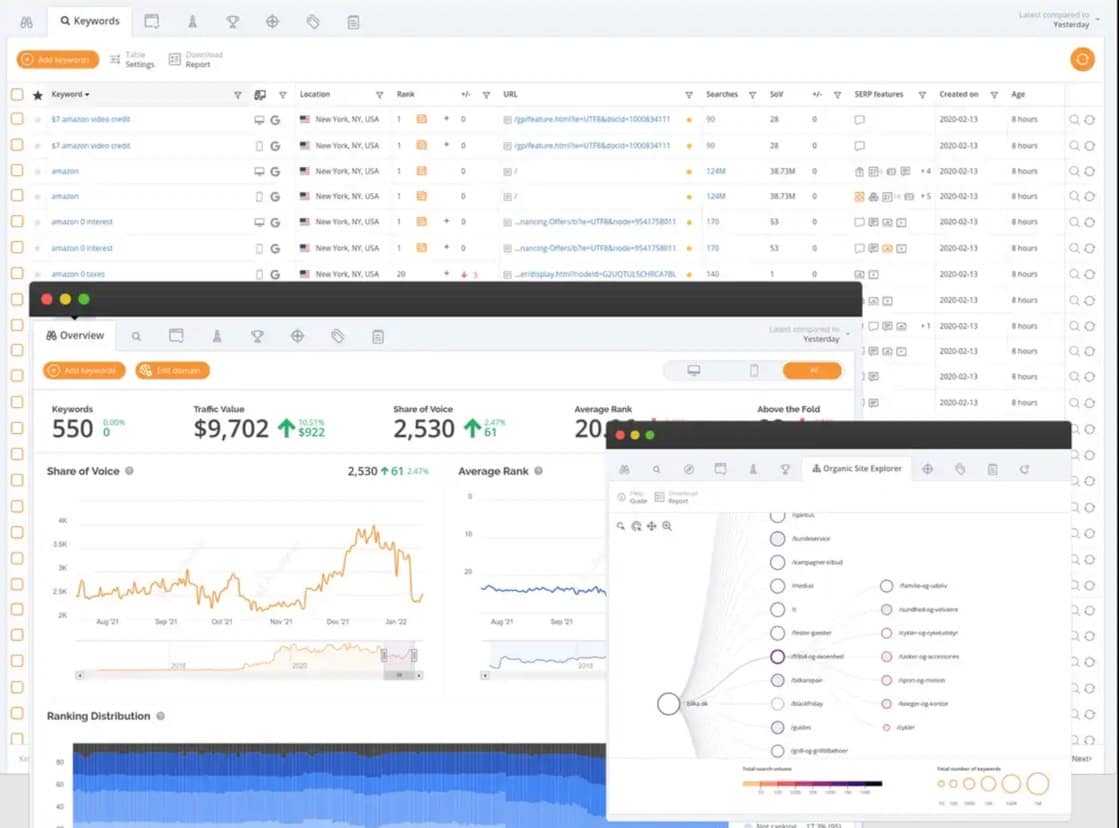
Task: Click the trophy icon in Overview window tabs
Action: click(257, 336)
